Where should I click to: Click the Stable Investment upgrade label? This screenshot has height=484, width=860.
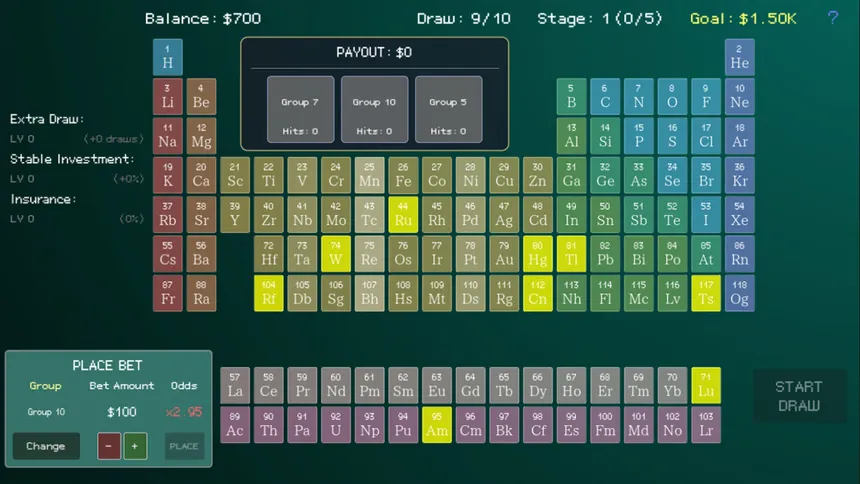pos(72,159)
